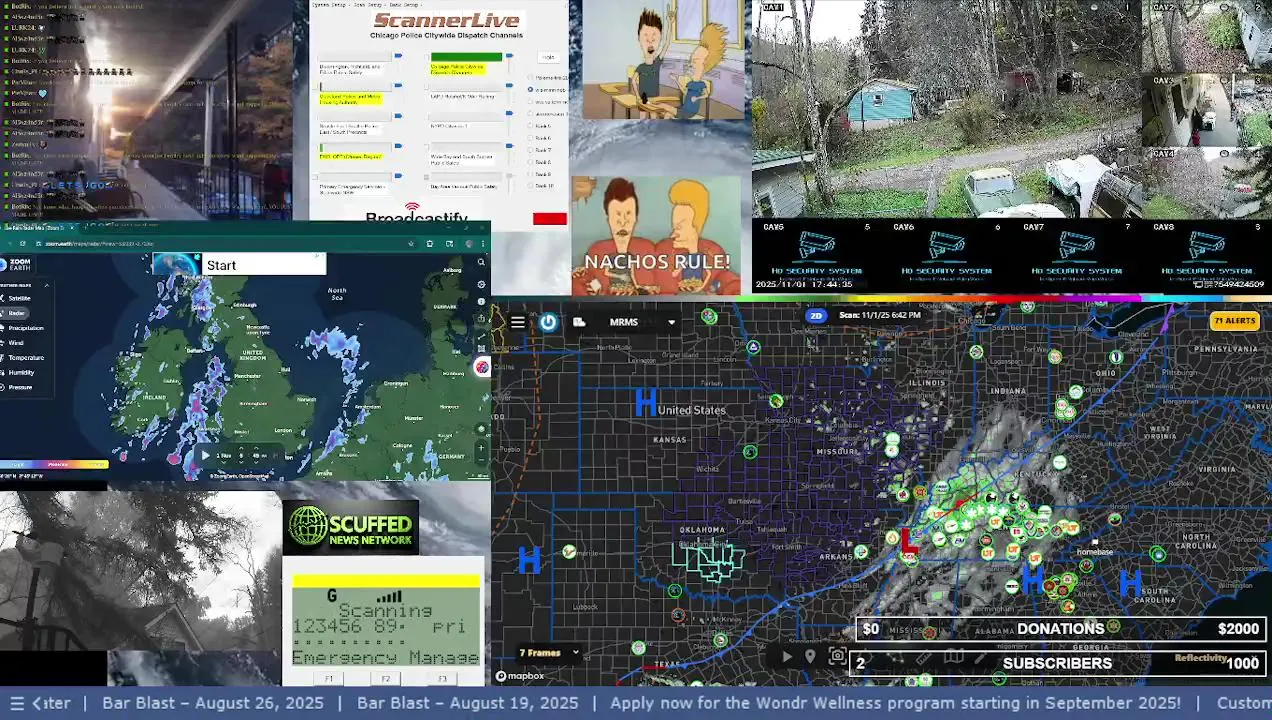Open the layers icon beside MRMS

pyautogui.click(x=579, y=322)
